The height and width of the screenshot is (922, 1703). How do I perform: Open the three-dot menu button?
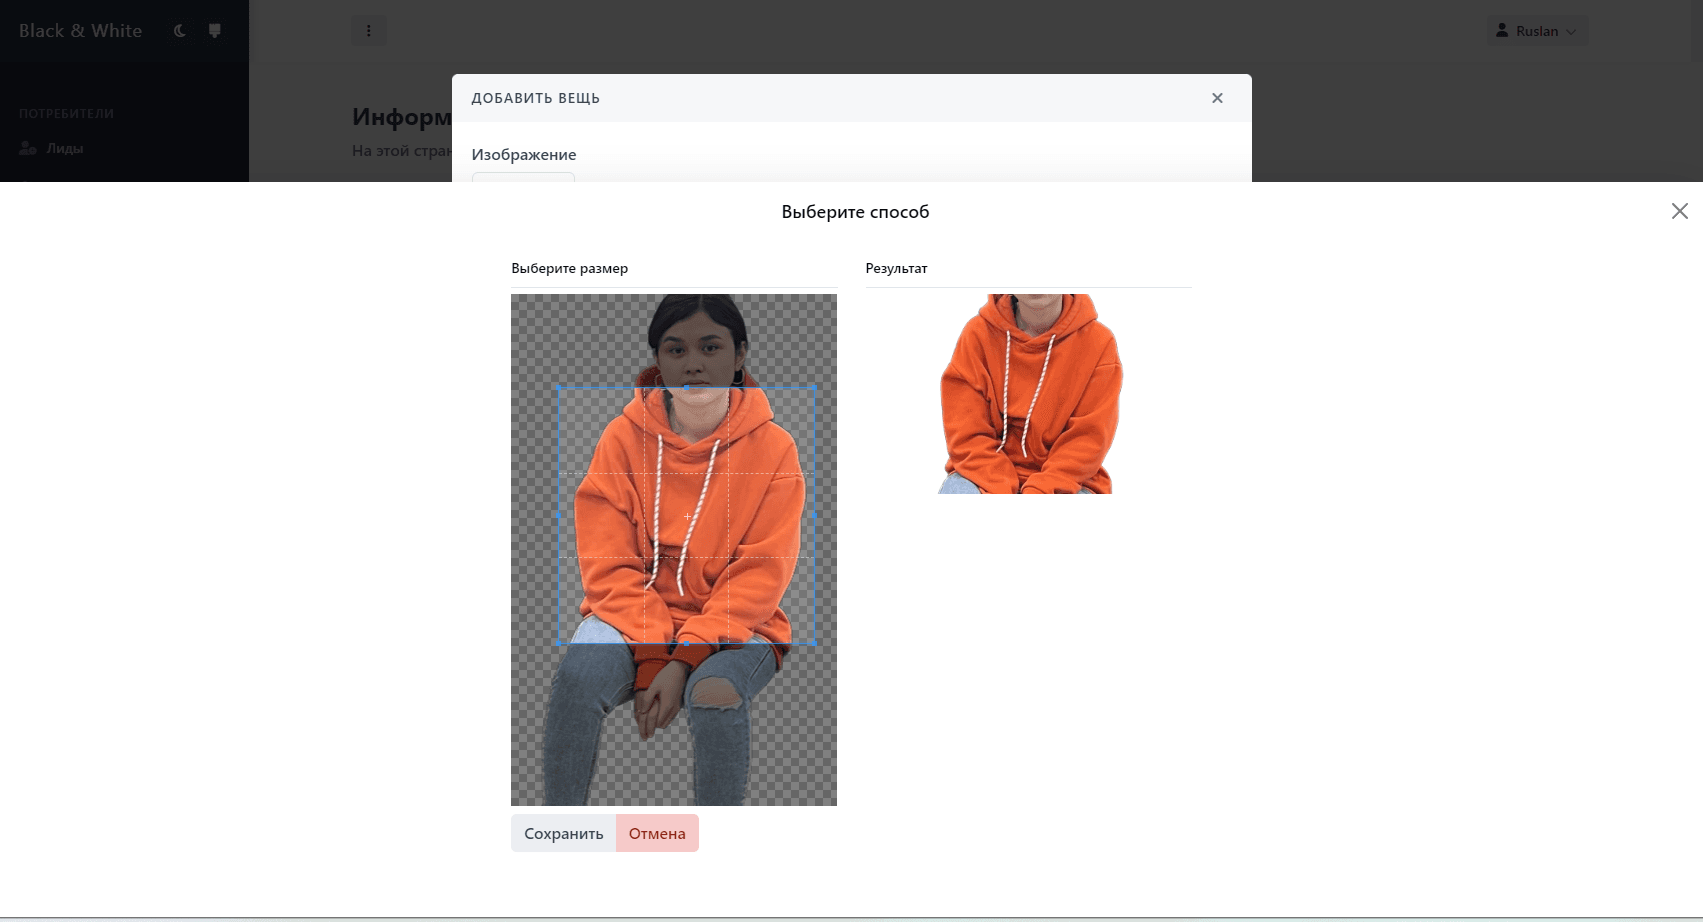pyautogui.click(x=368, y=31)
